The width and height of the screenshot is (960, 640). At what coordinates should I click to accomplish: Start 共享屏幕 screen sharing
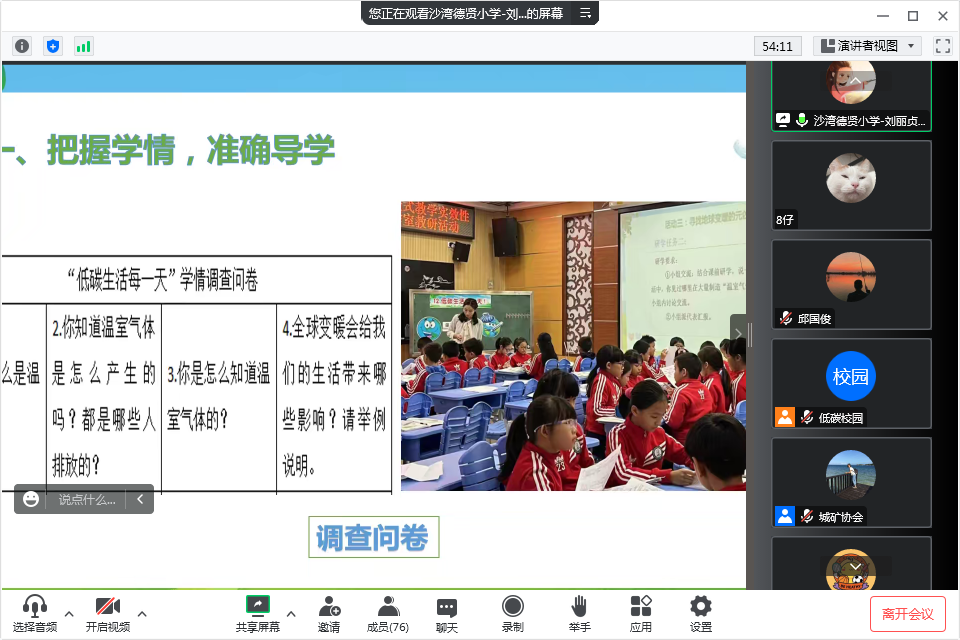(x=258, y=612)
